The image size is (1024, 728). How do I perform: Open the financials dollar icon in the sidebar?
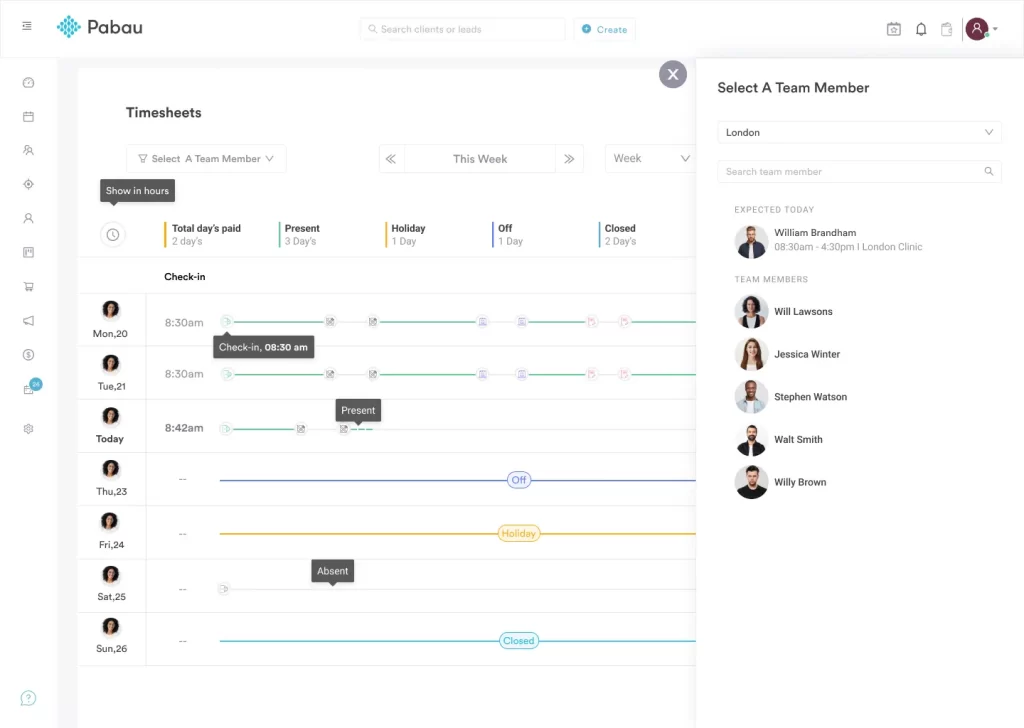[x=28, y=354]
